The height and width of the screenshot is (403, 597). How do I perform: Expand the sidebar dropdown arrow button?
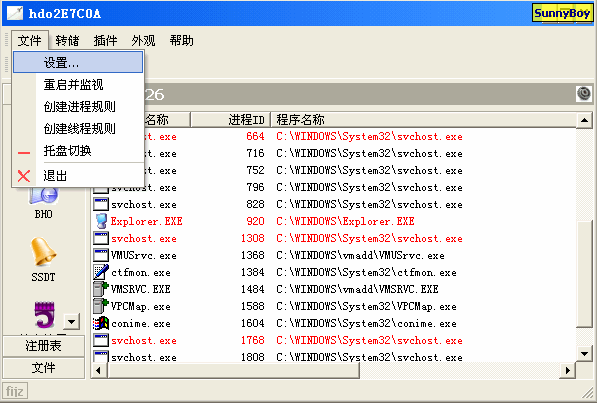pyautogui.click(x=71, y=321)
